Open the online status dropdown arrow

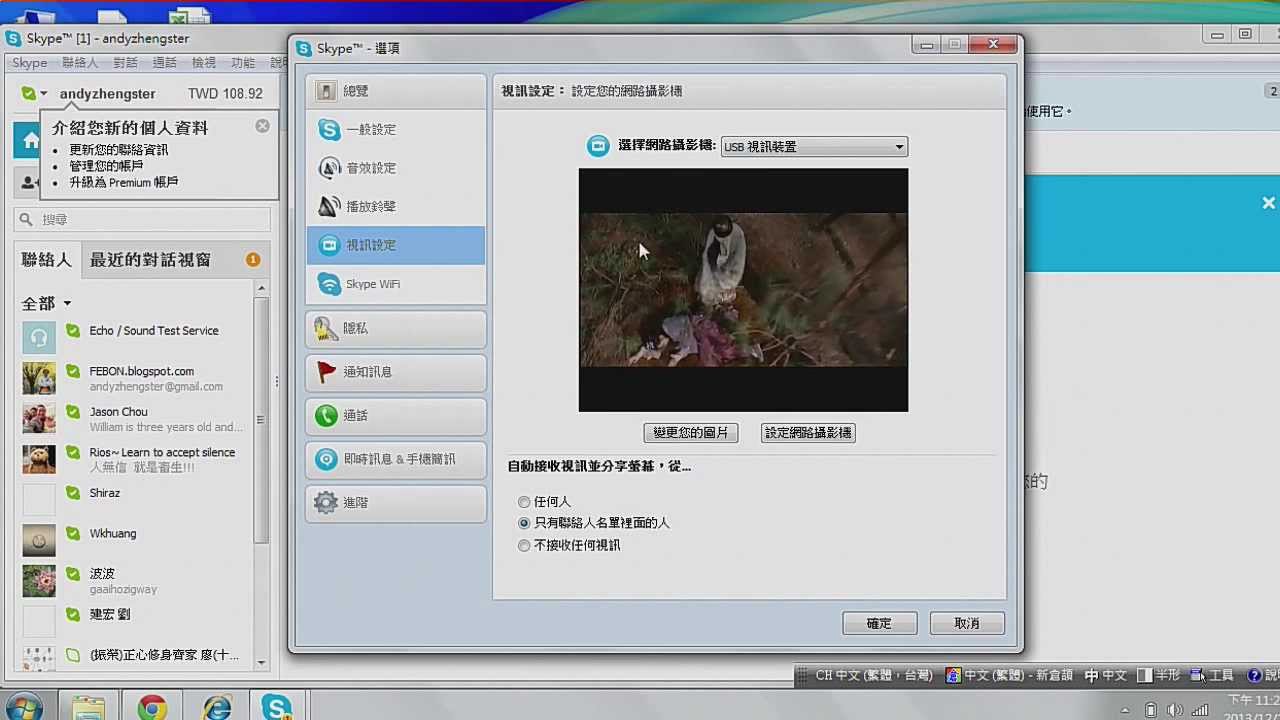pos(43,94)
